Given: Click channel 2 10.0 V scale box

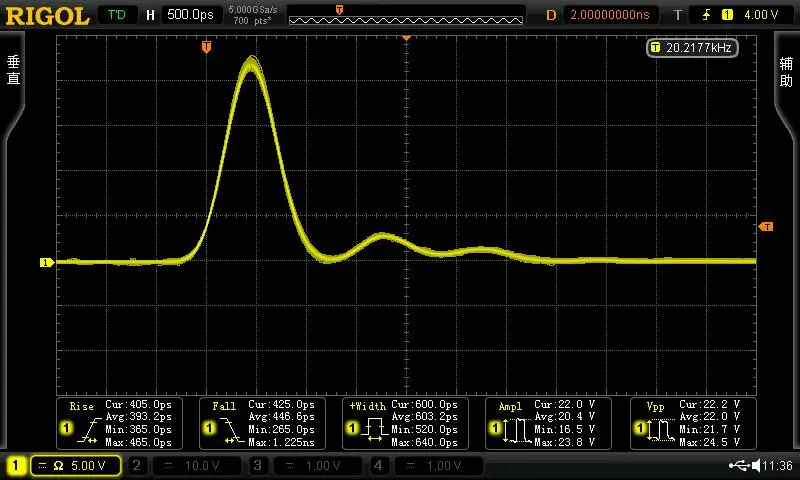Looking at the screenshot, I should pos(196,466).
